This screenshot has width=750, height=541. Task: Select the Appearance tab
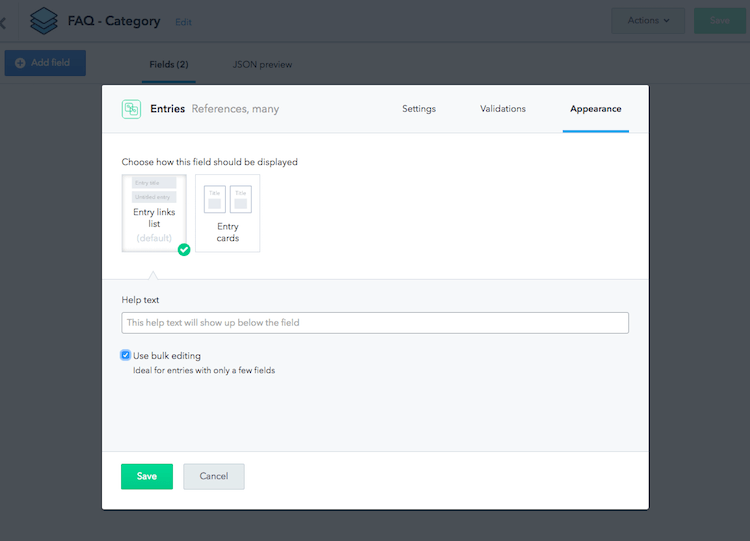tap(596, 109)
